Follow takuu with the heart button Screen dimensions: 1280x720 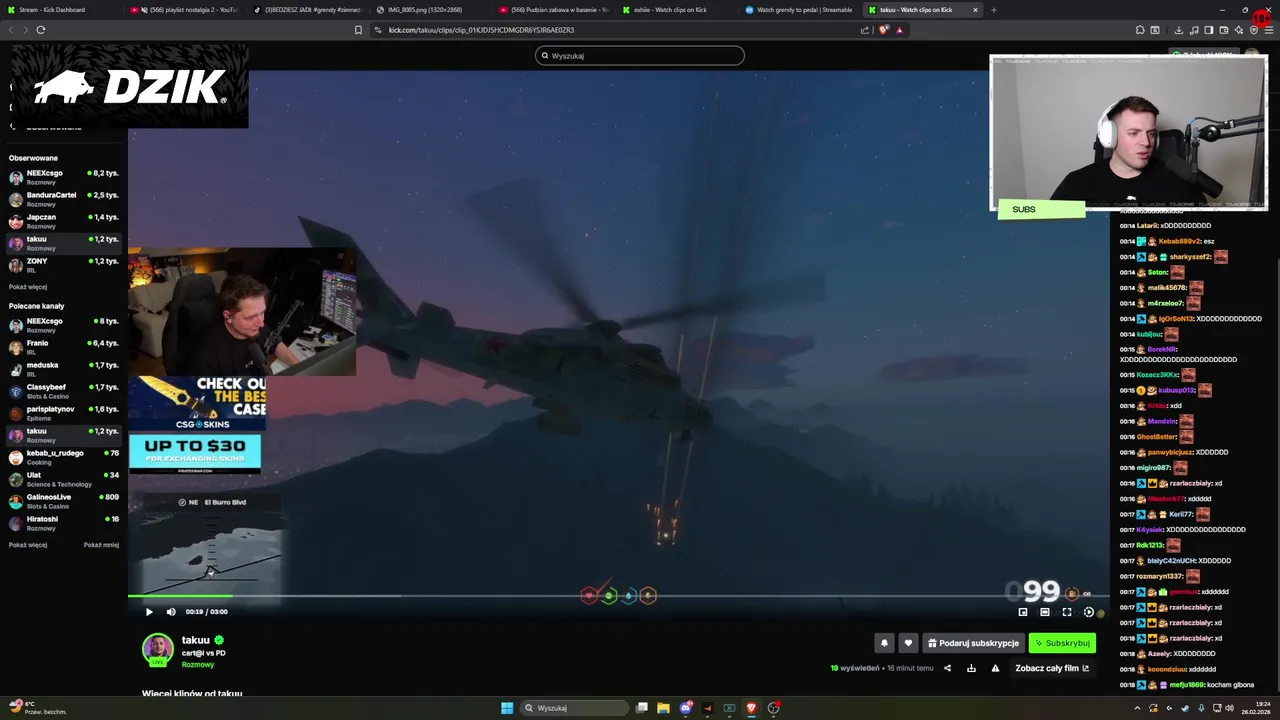click(908, 643)
